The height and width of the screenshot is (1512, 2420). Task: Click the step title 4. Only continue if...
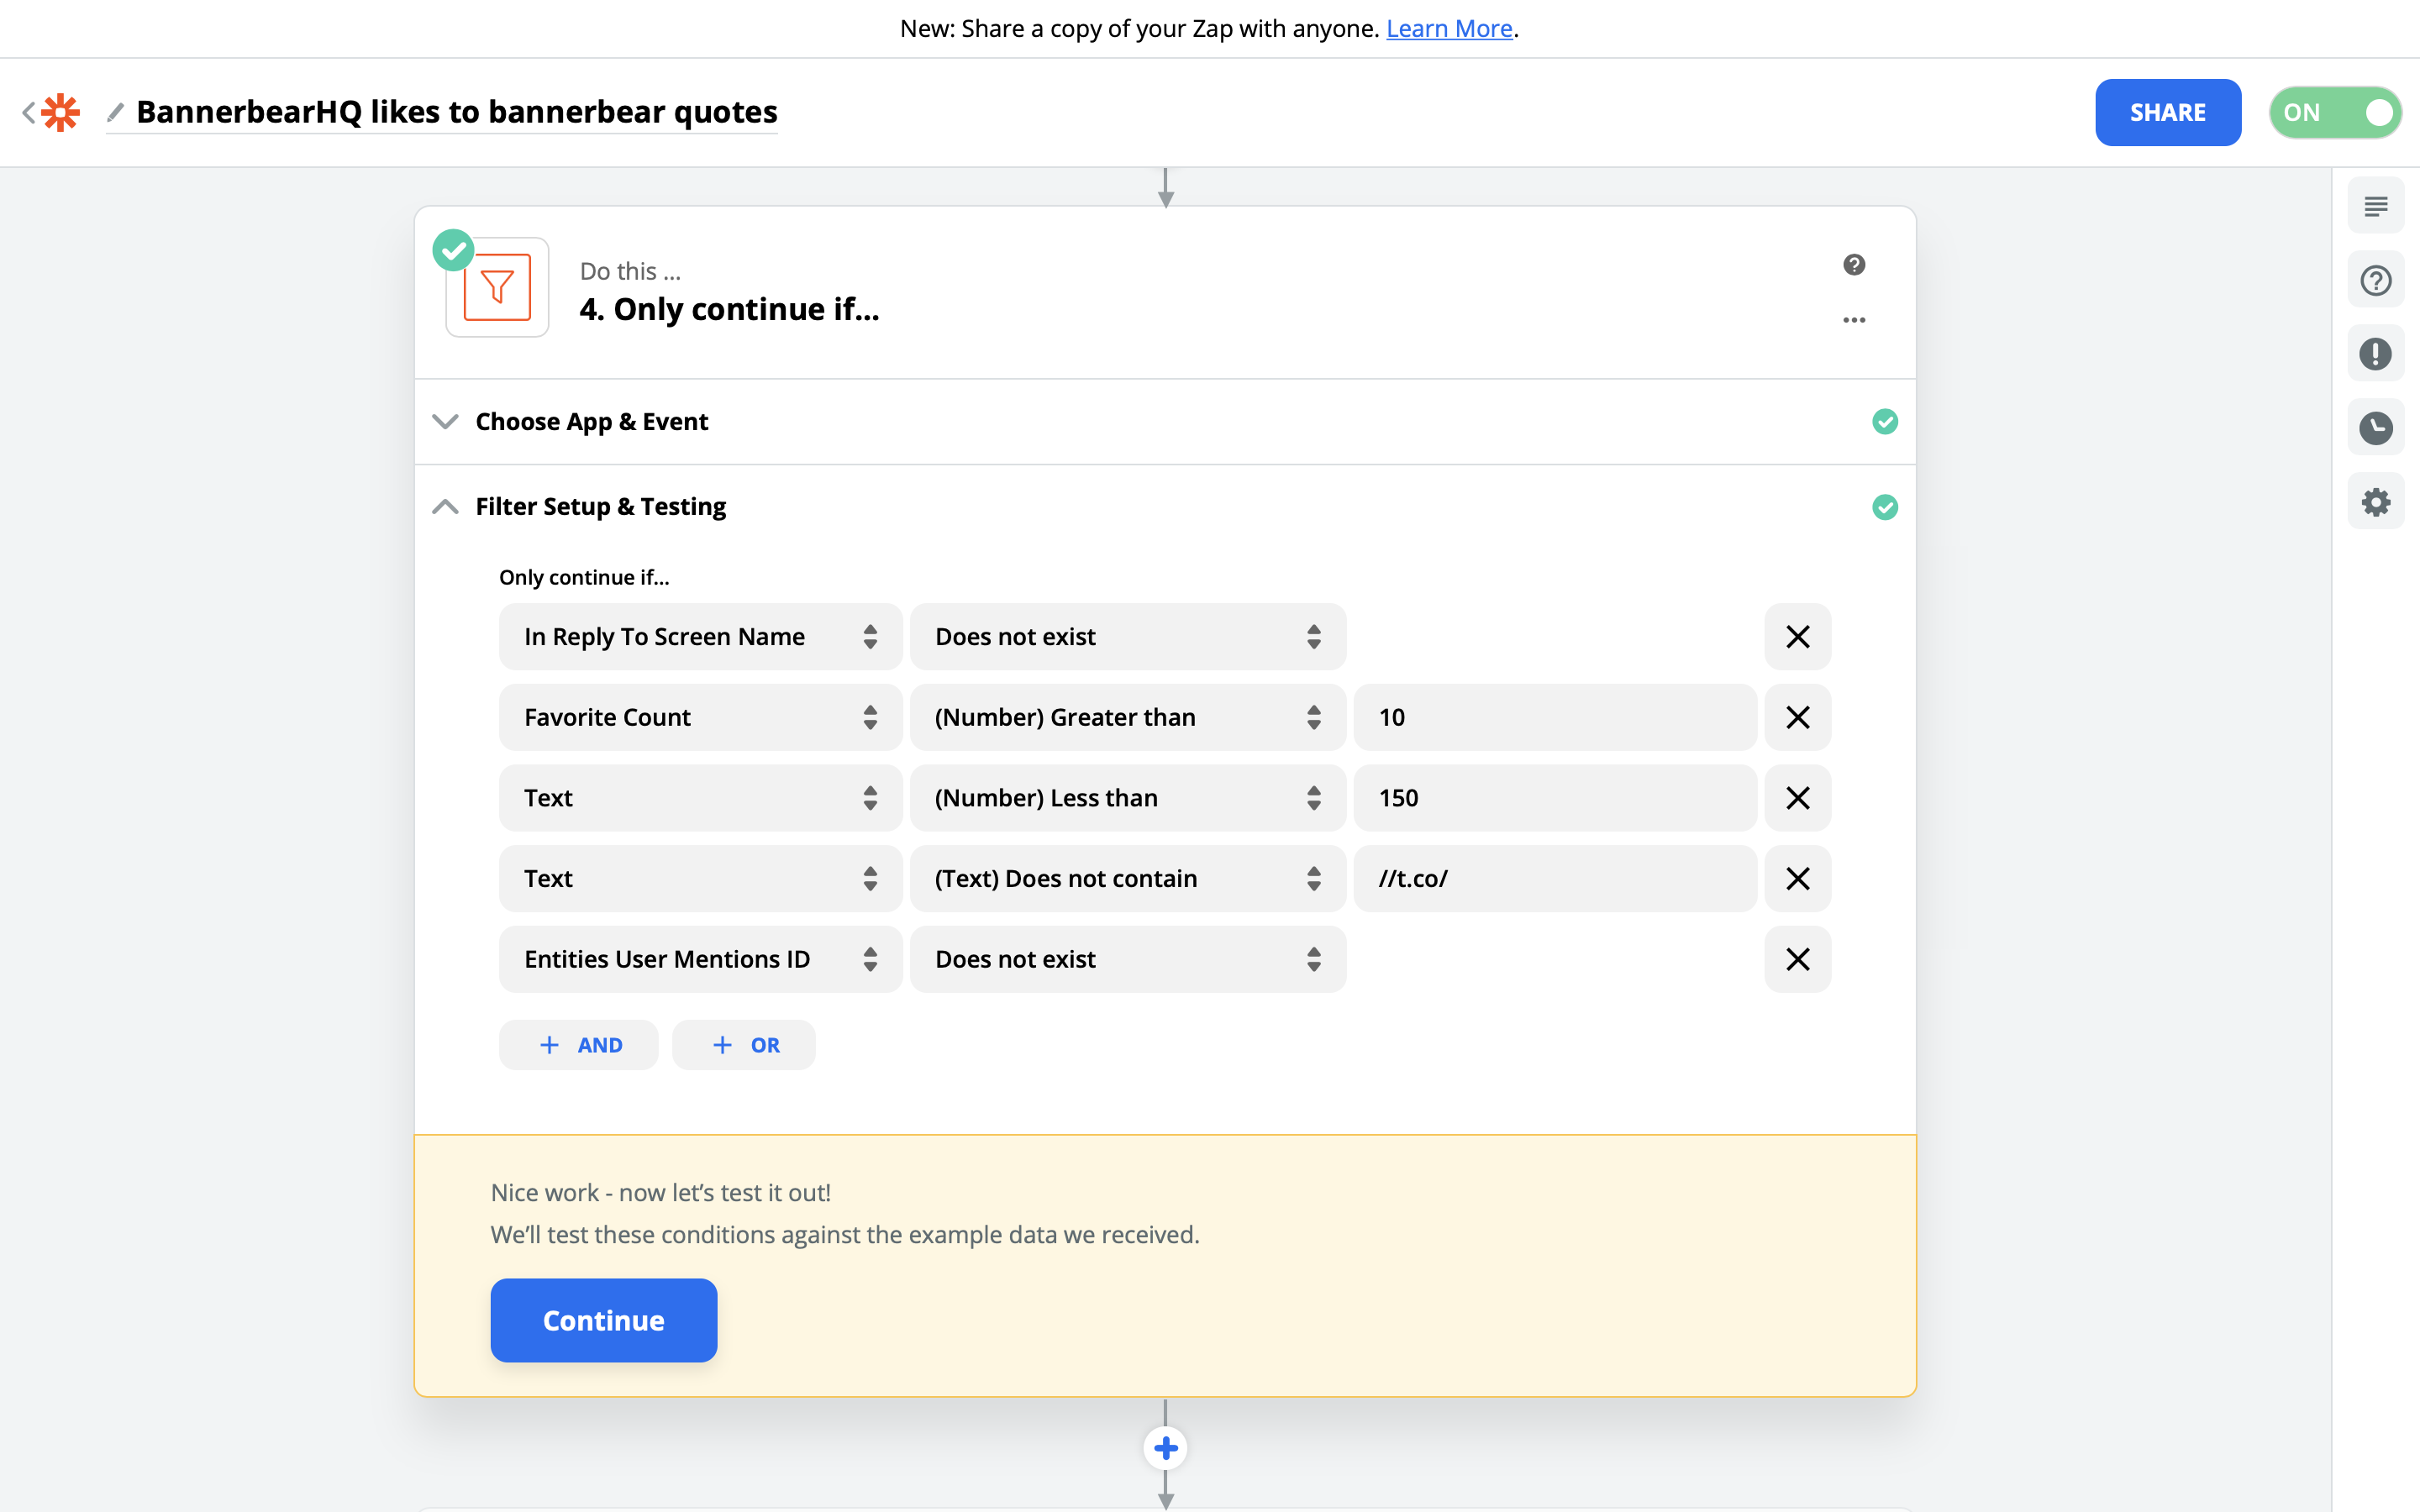(730, 309)
